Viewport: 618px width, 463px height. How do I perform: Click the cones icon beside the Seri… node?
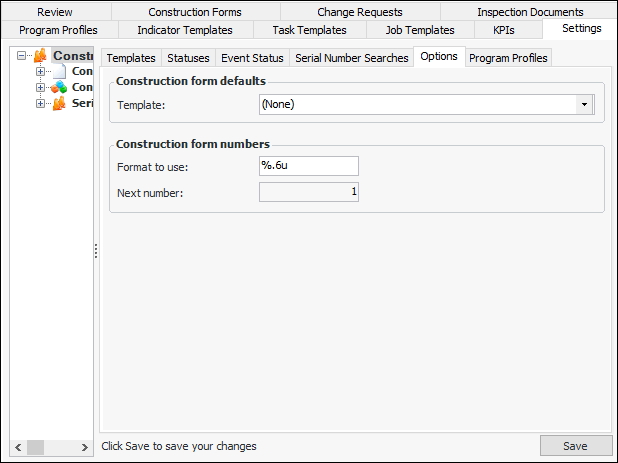tap(59, 104)
